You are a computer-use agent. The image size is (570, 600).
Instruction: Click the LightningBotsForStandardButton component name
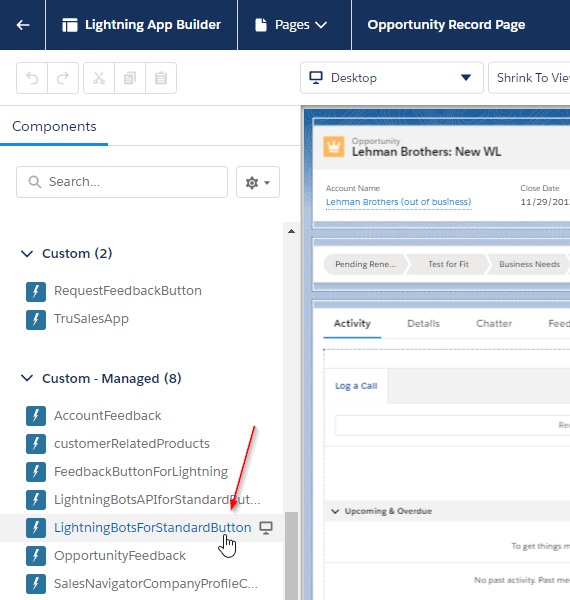coord(153,528)
